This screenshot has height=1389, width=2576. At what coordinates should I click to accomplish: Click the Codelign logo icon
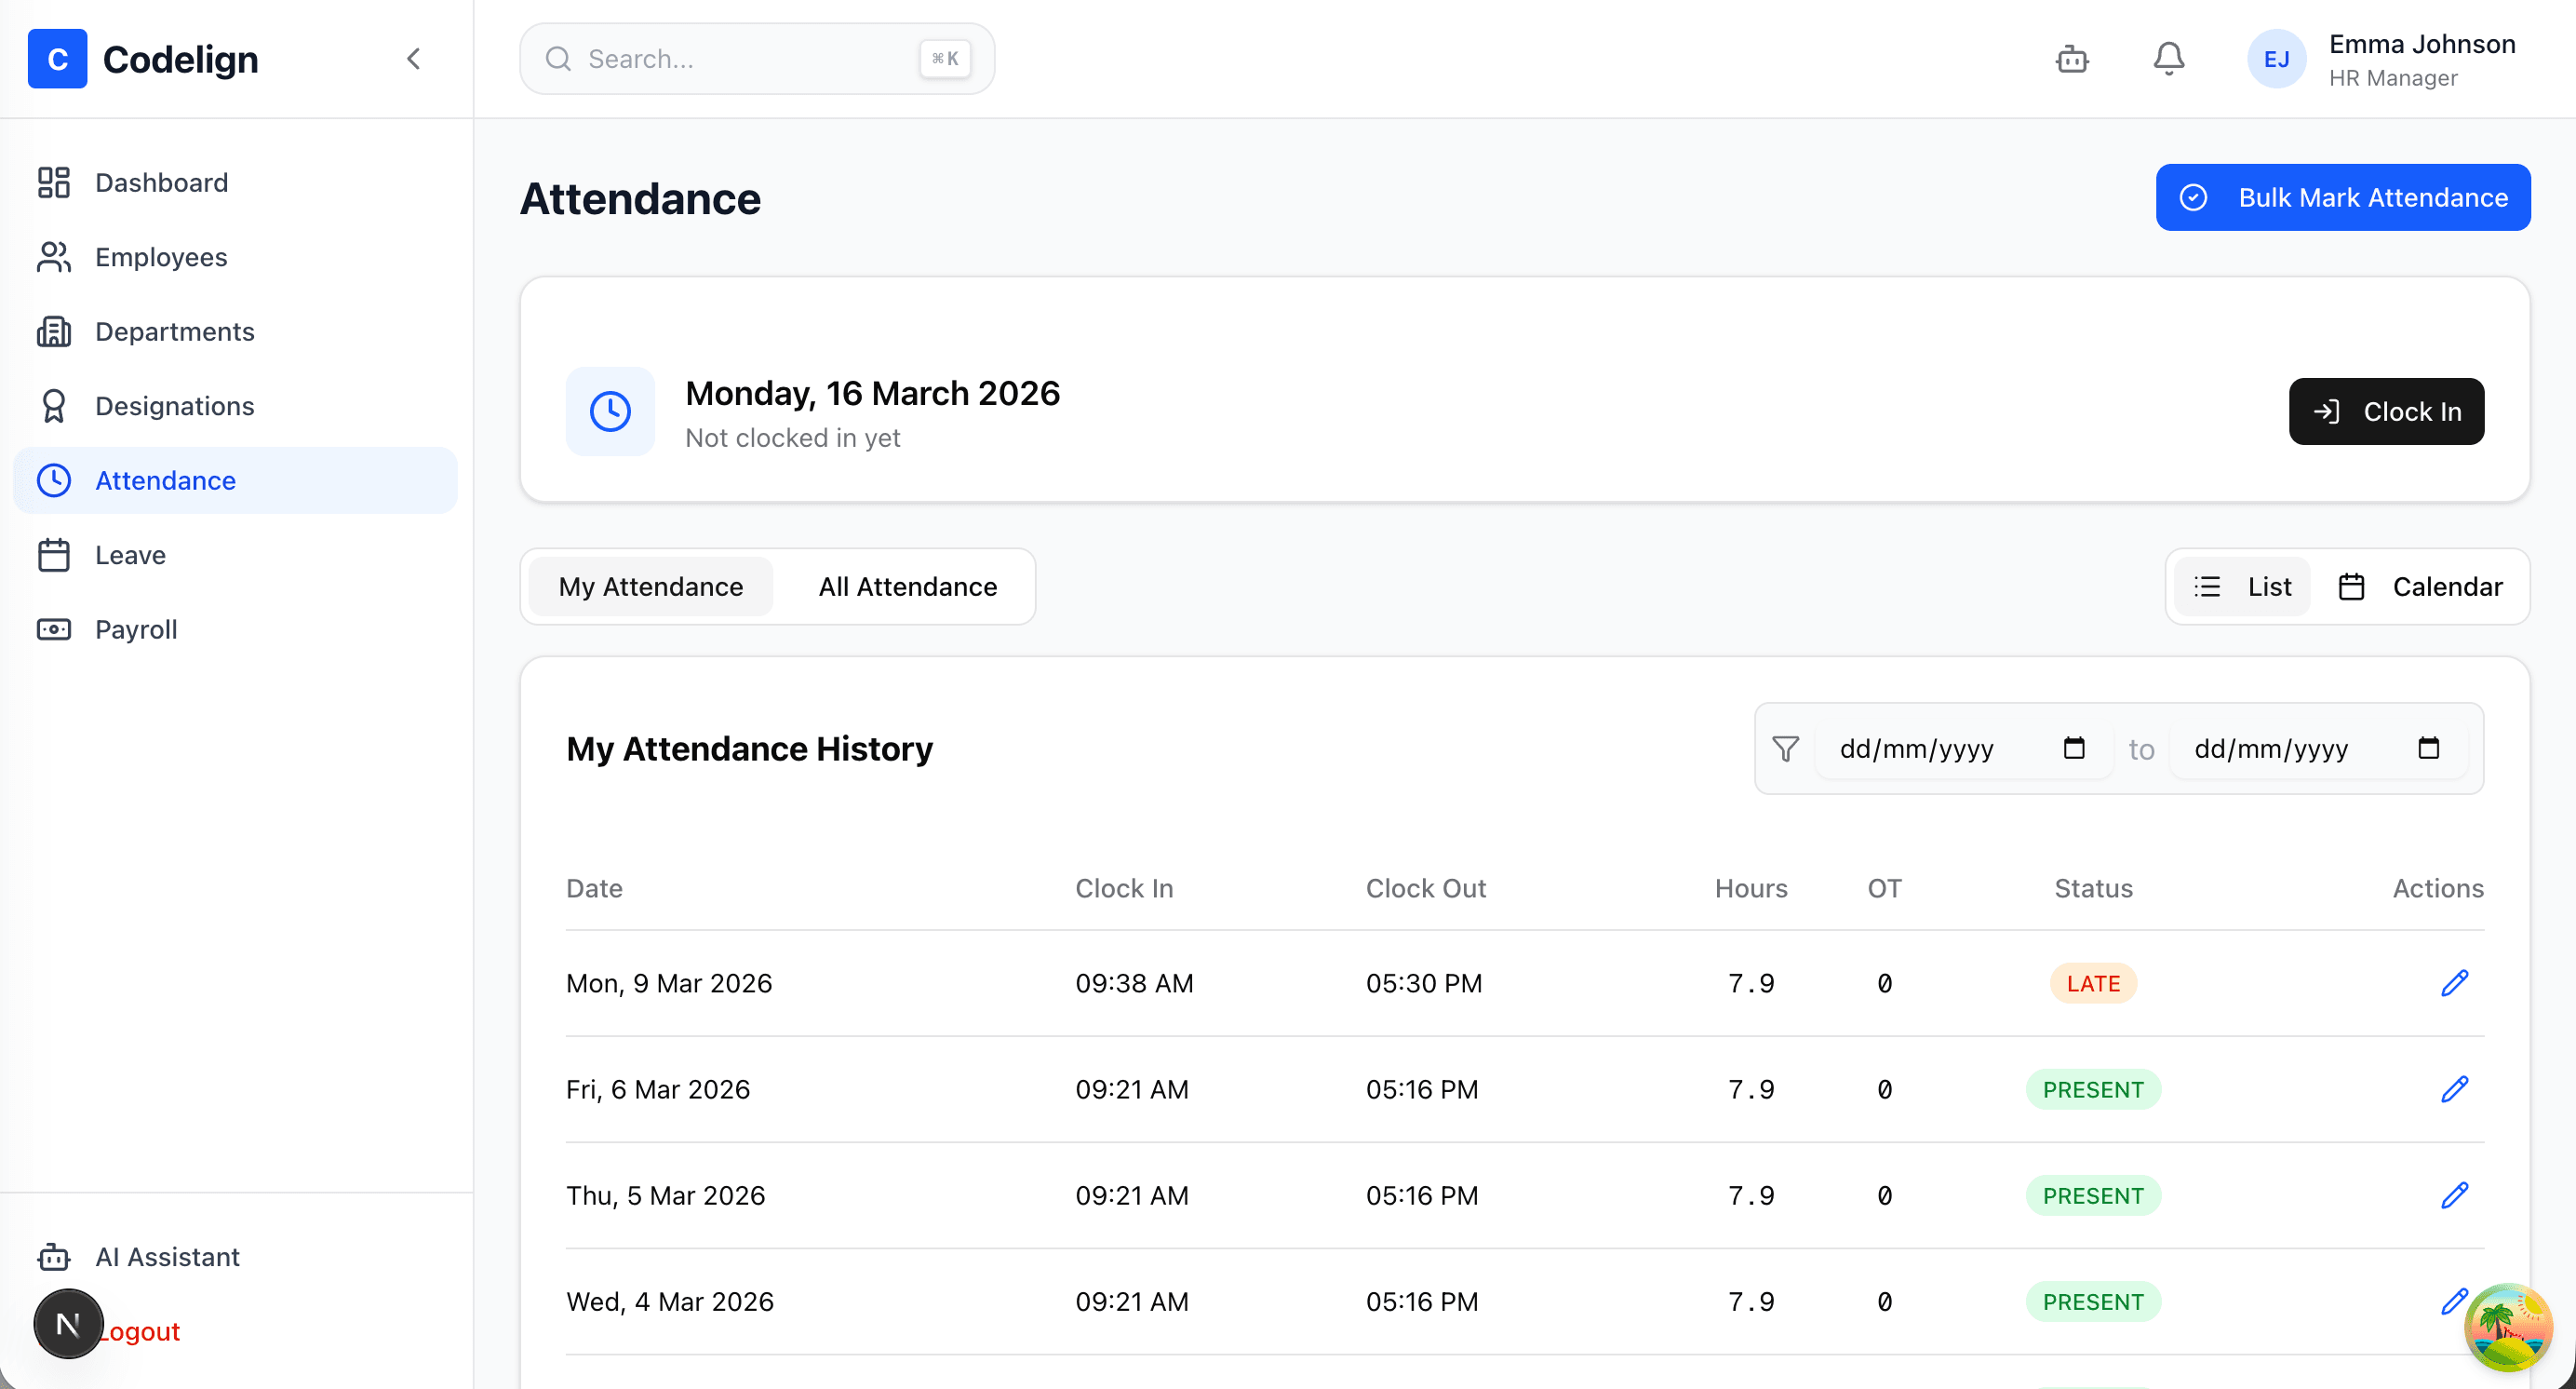(57, 59)
